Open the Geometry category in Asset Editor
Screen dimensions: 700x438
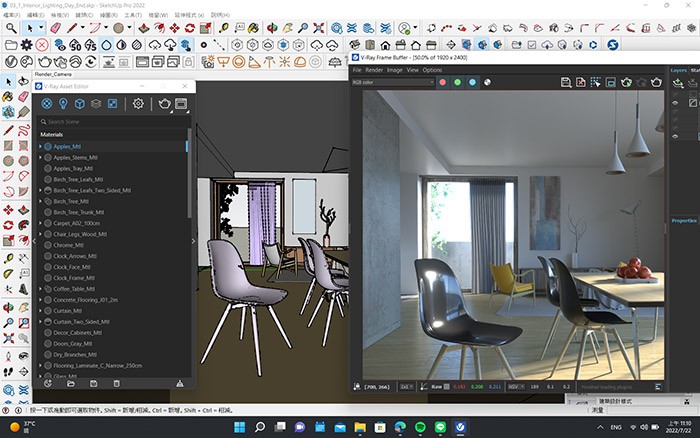80,103
